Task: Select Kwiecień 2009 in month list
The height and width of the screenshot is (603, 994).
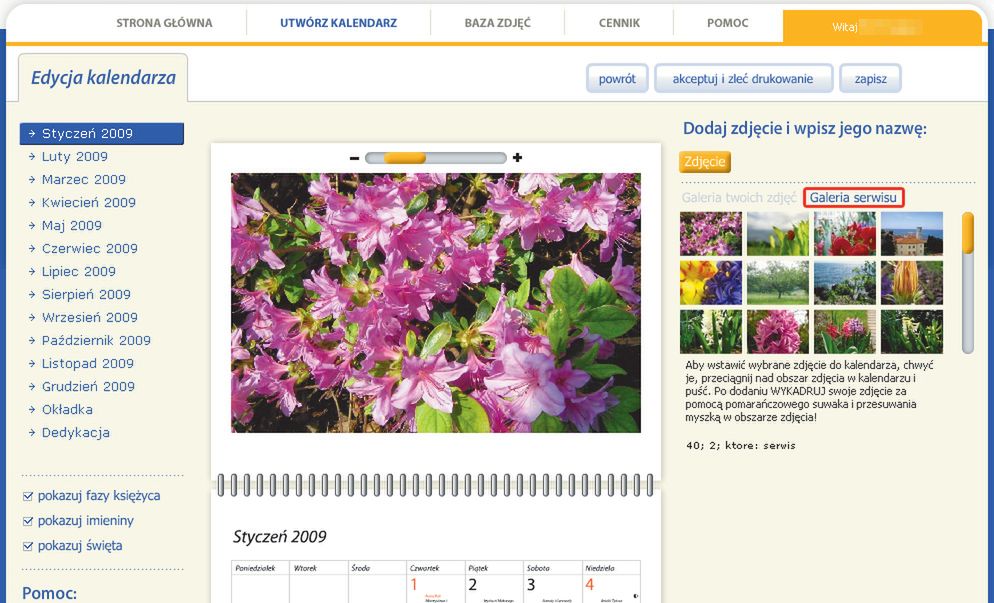Action: [x=88, y=203]
